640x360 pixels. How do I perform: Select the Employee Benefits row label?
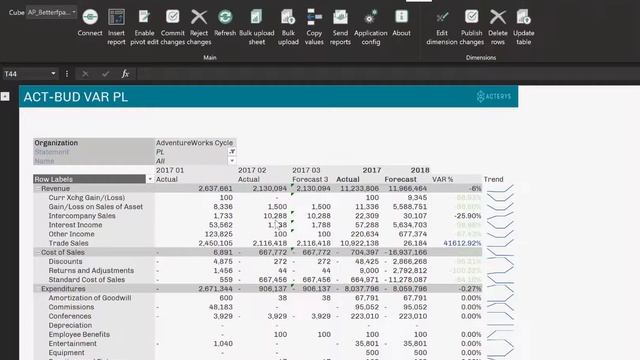(79, 334)
